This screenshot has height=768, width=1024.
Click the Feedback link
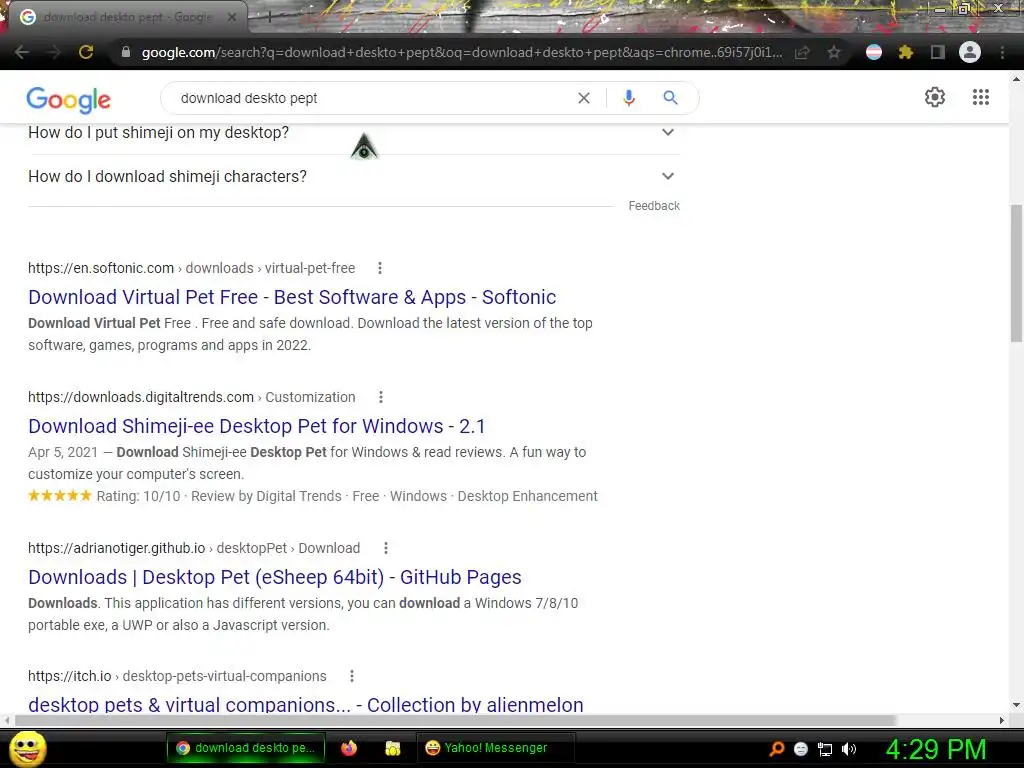pos(654,206)
